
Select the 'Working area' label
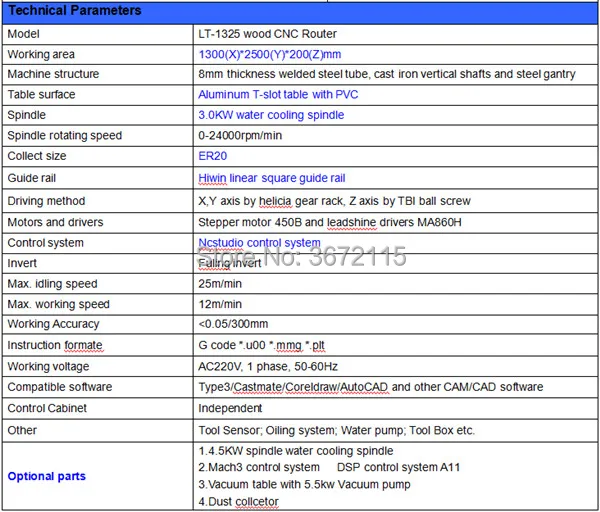41,54
